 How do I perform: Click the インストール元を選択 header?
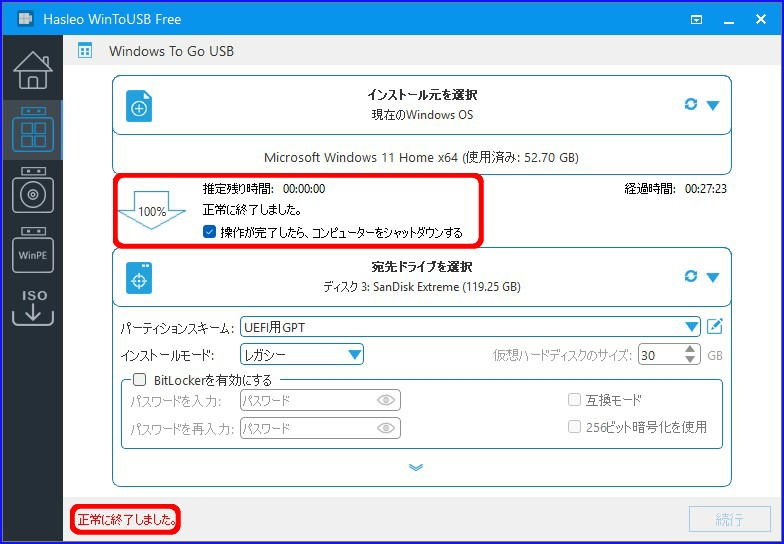pyautogui.click(x=422, y=94)
